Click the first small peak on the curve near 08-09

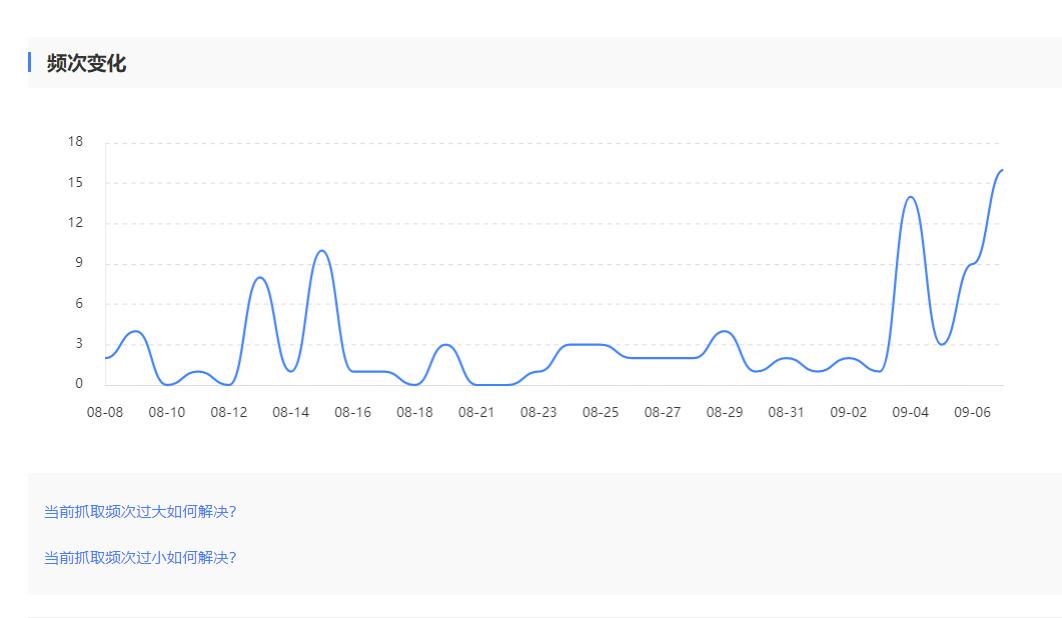tap(136, 331)
